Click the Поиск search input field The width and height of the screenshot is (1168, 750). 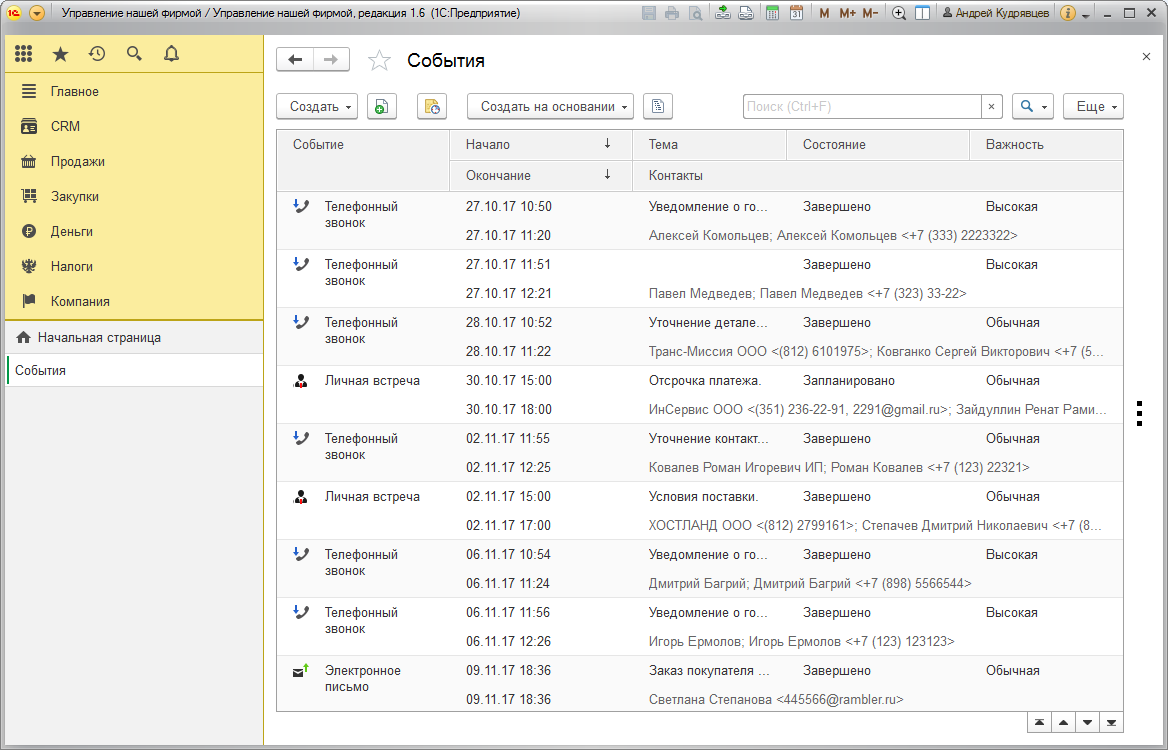point(862,107)
